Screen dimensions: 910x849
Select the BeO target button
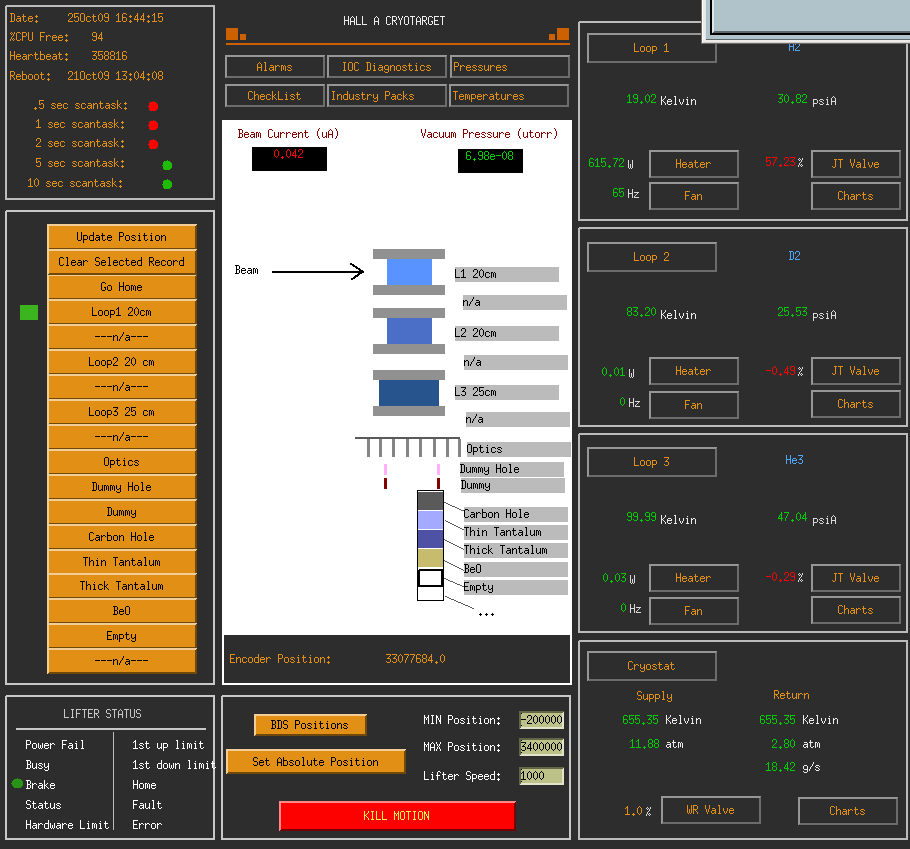[x=122, y=611]
